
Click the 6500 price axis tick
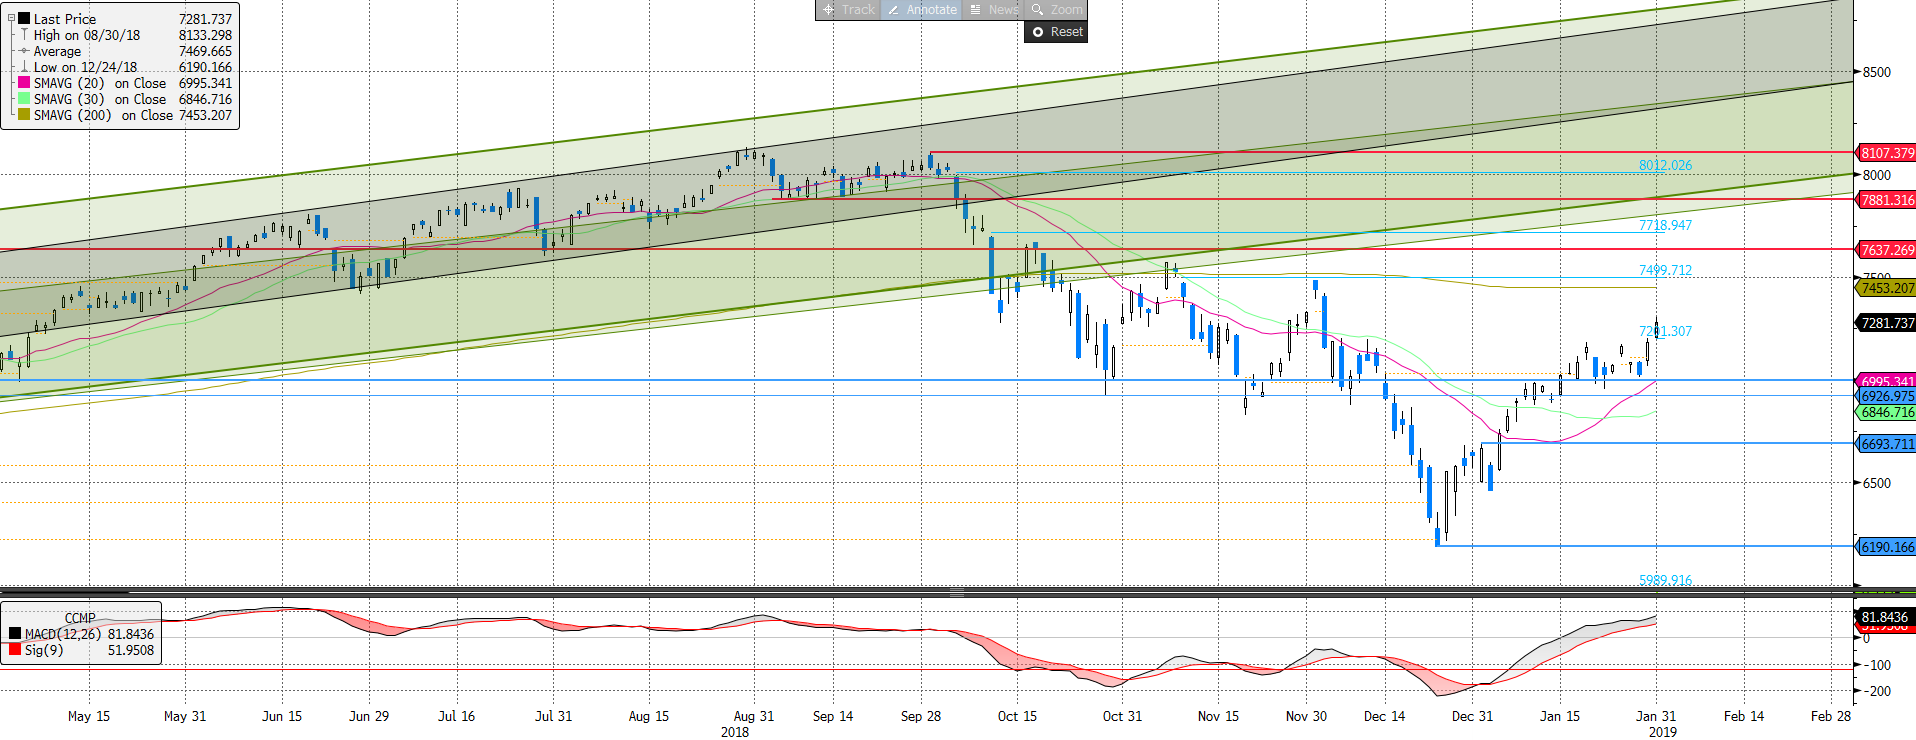tap(1877, 483)
